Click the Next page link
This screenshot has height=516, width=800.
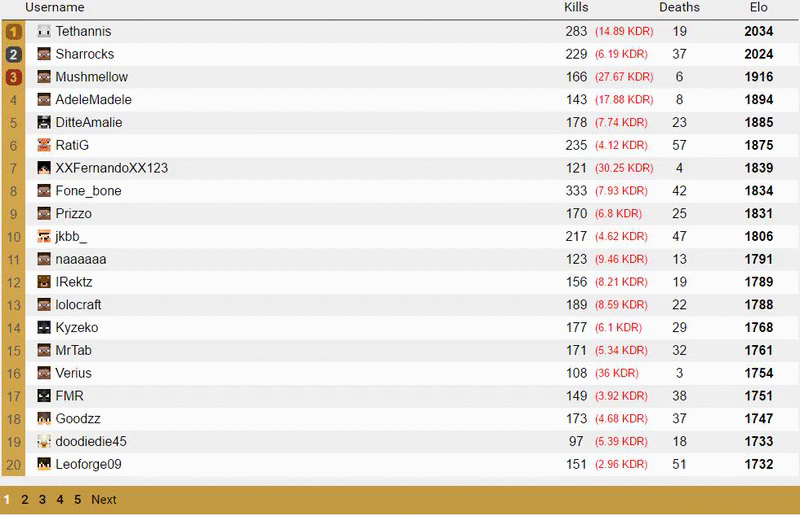click(x=104, y=500)
